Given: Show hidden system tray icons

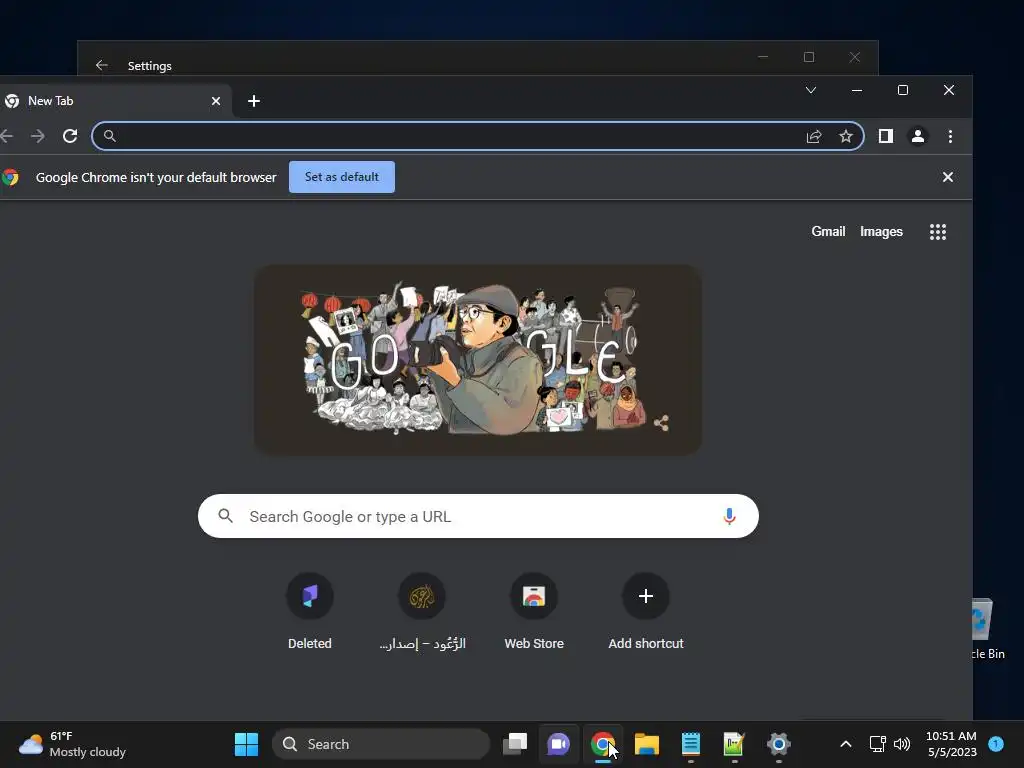Looking at the screenshot, I should coord(845,744).
